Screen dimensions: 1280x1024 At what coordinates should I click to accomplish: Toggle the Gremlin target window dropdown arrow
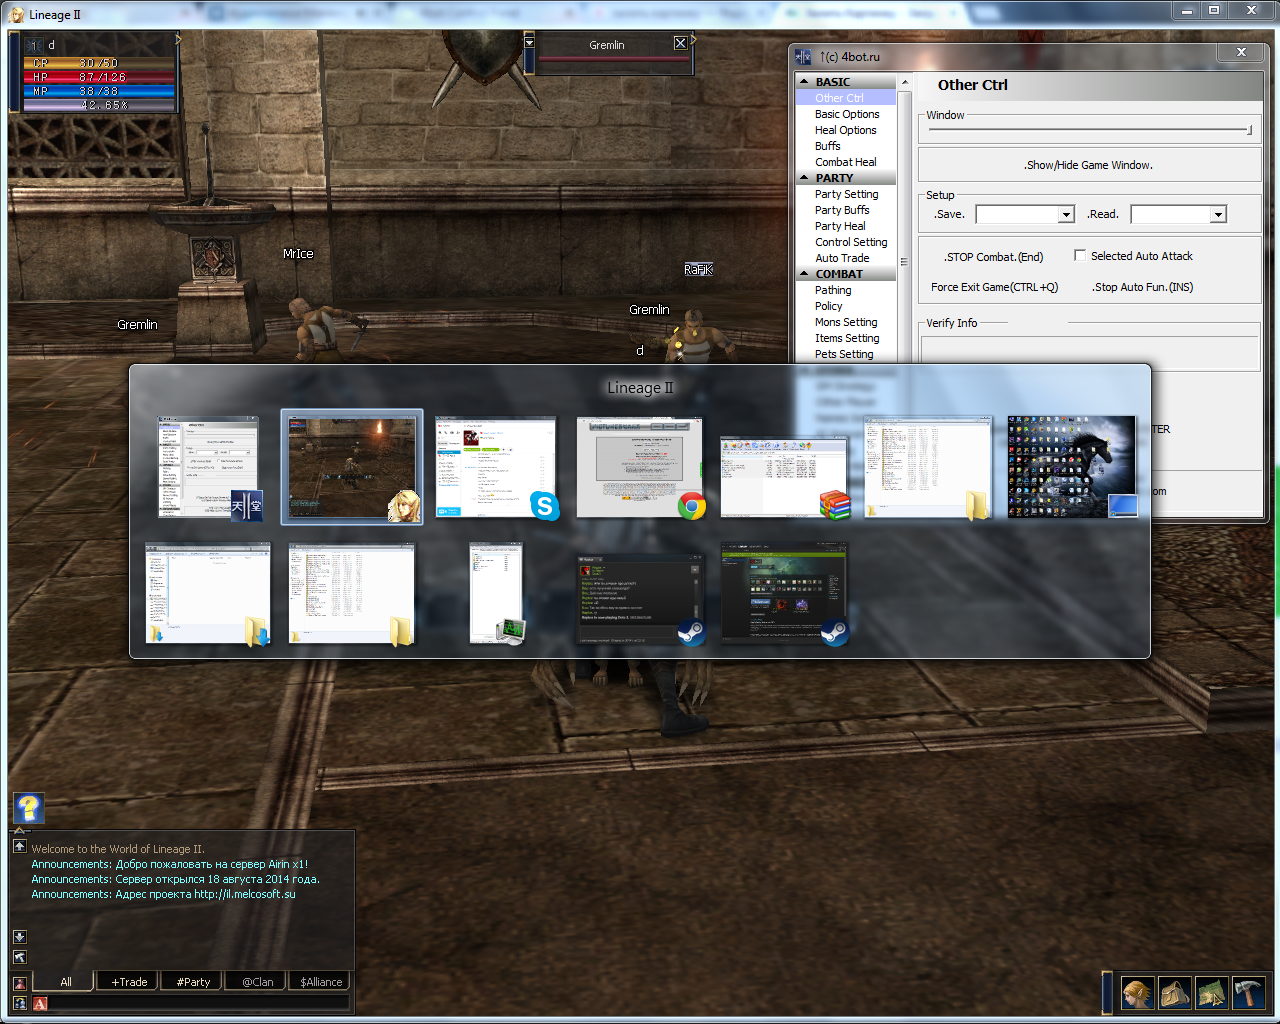click(529, 42)
